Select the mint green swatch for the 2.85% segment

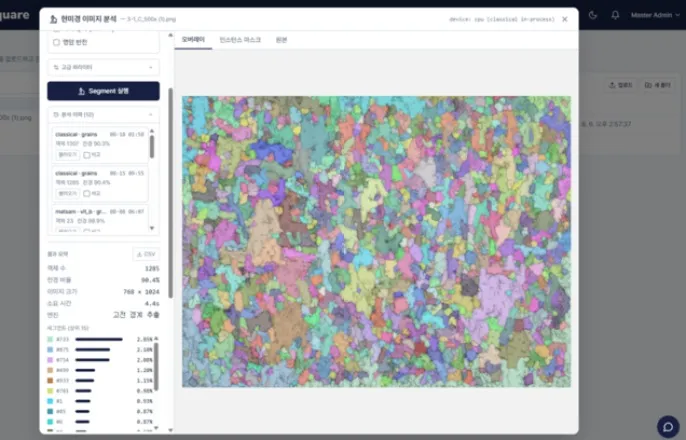pyautogui.click(x=50, y=339)
